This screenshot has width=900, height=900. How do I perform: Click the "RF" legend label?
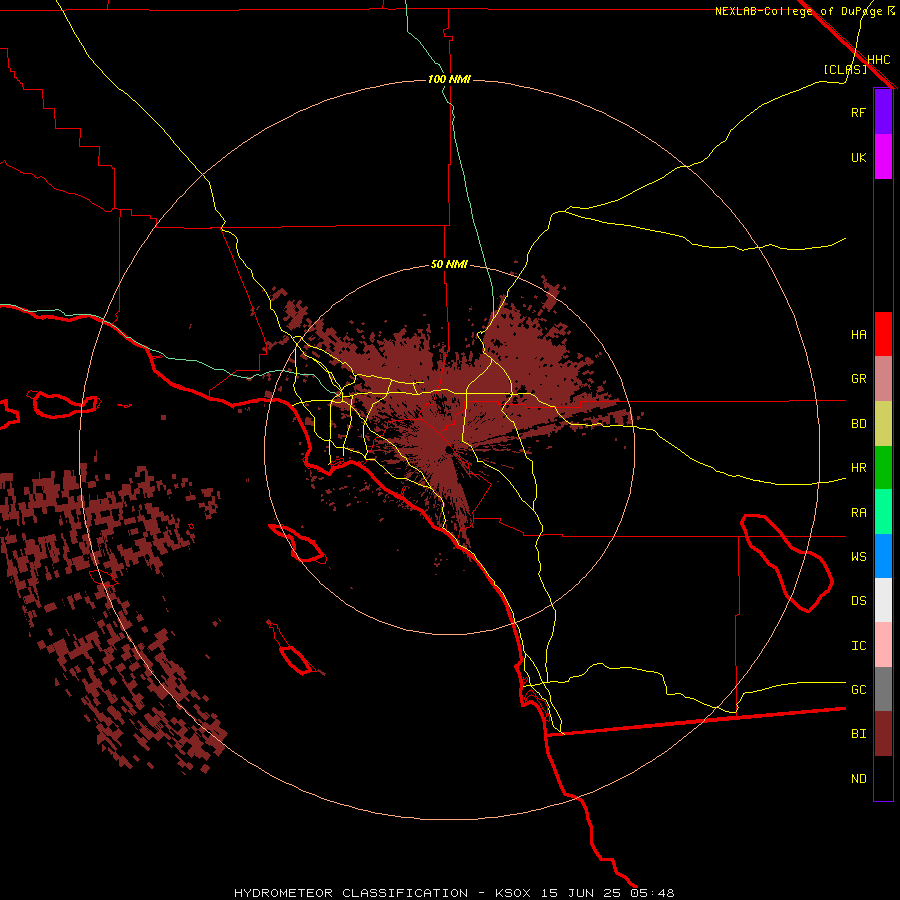click(x=858, y=112)
